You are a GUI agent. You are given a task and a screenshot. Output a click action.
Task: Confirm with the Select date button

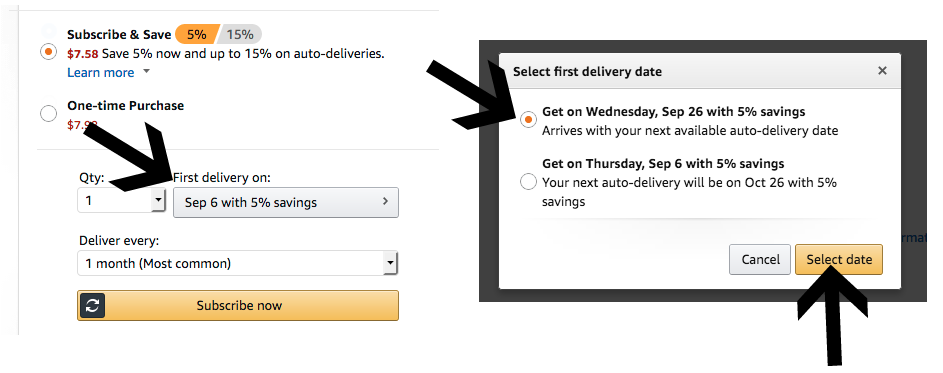point(839,259)
